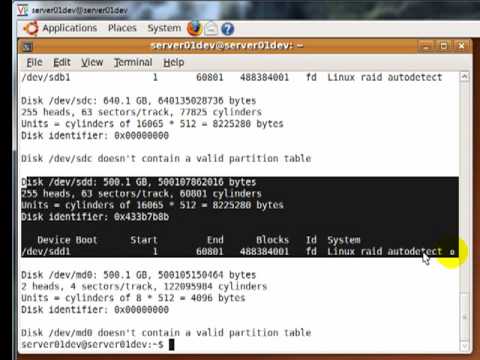The image size is (480, 360).
Task: Click the '/dev/sdd1' partition row
Action: [x=232, y=252]
